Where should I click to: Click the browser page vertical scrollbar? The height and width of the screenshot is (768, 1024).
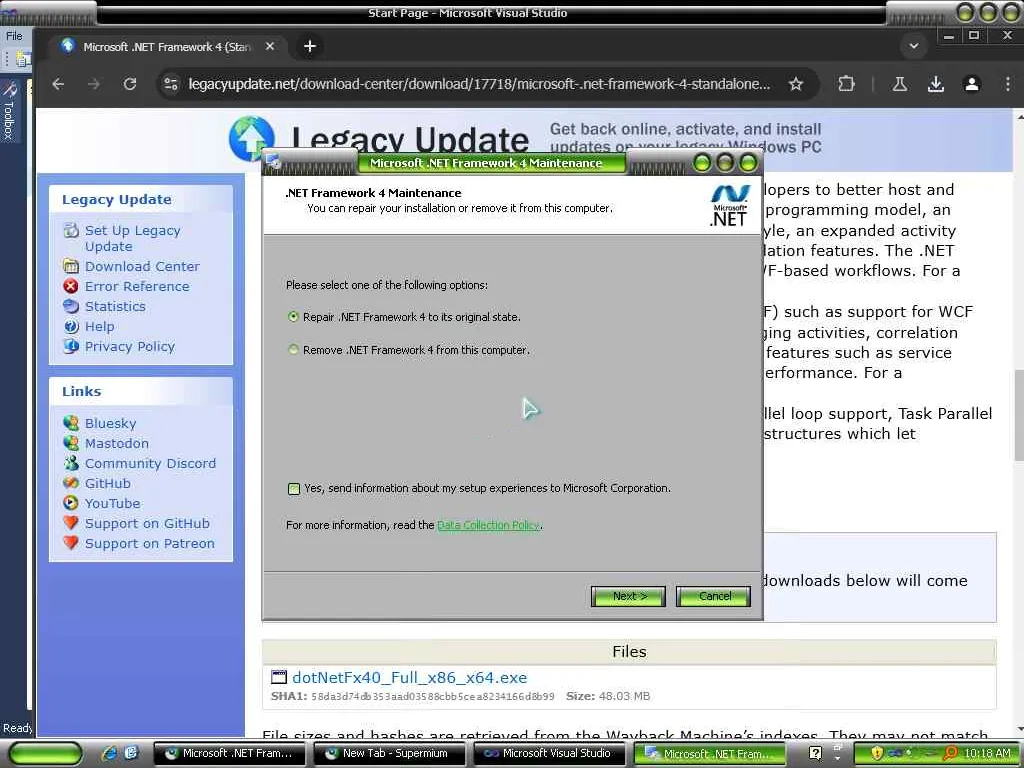coord(1019,415)
